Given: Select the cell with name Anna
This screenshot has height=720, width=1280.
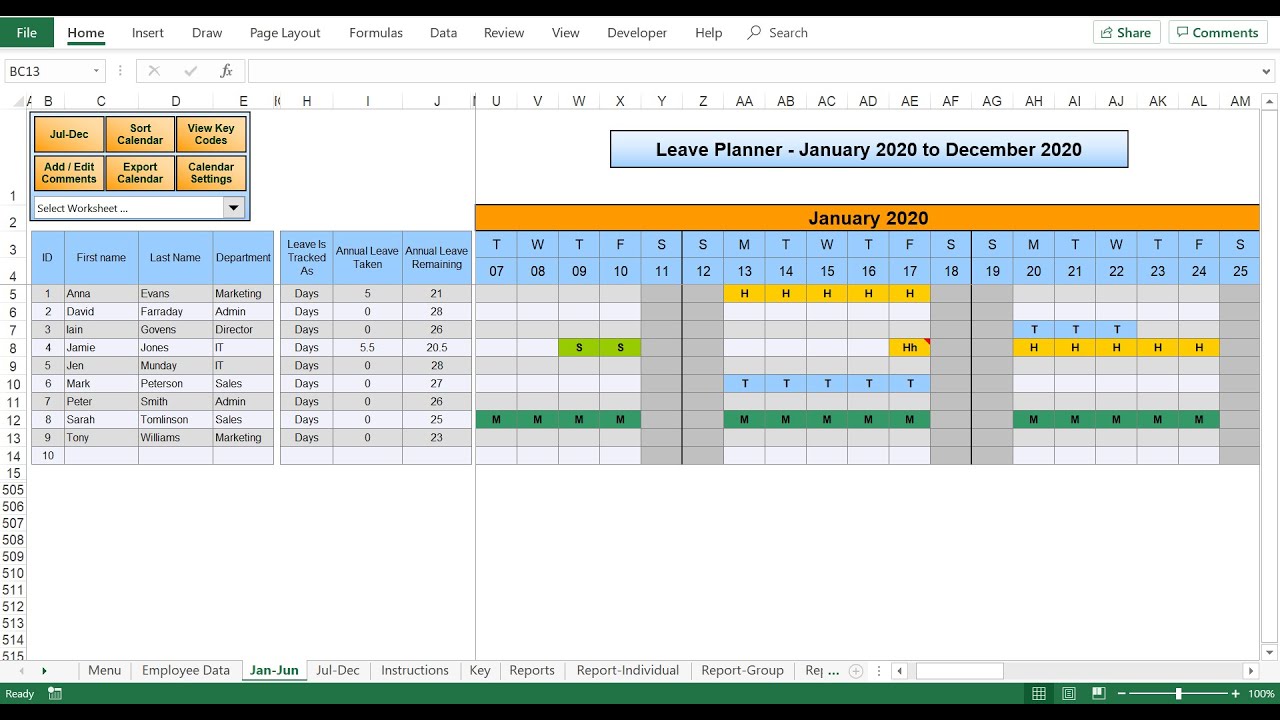Looking at the screenshot, I should click(101, 294).
